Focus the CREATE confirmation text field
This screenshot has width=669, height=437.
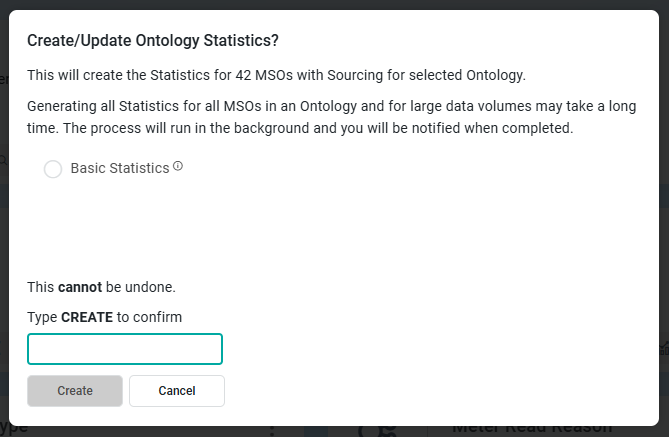point(125,349)
